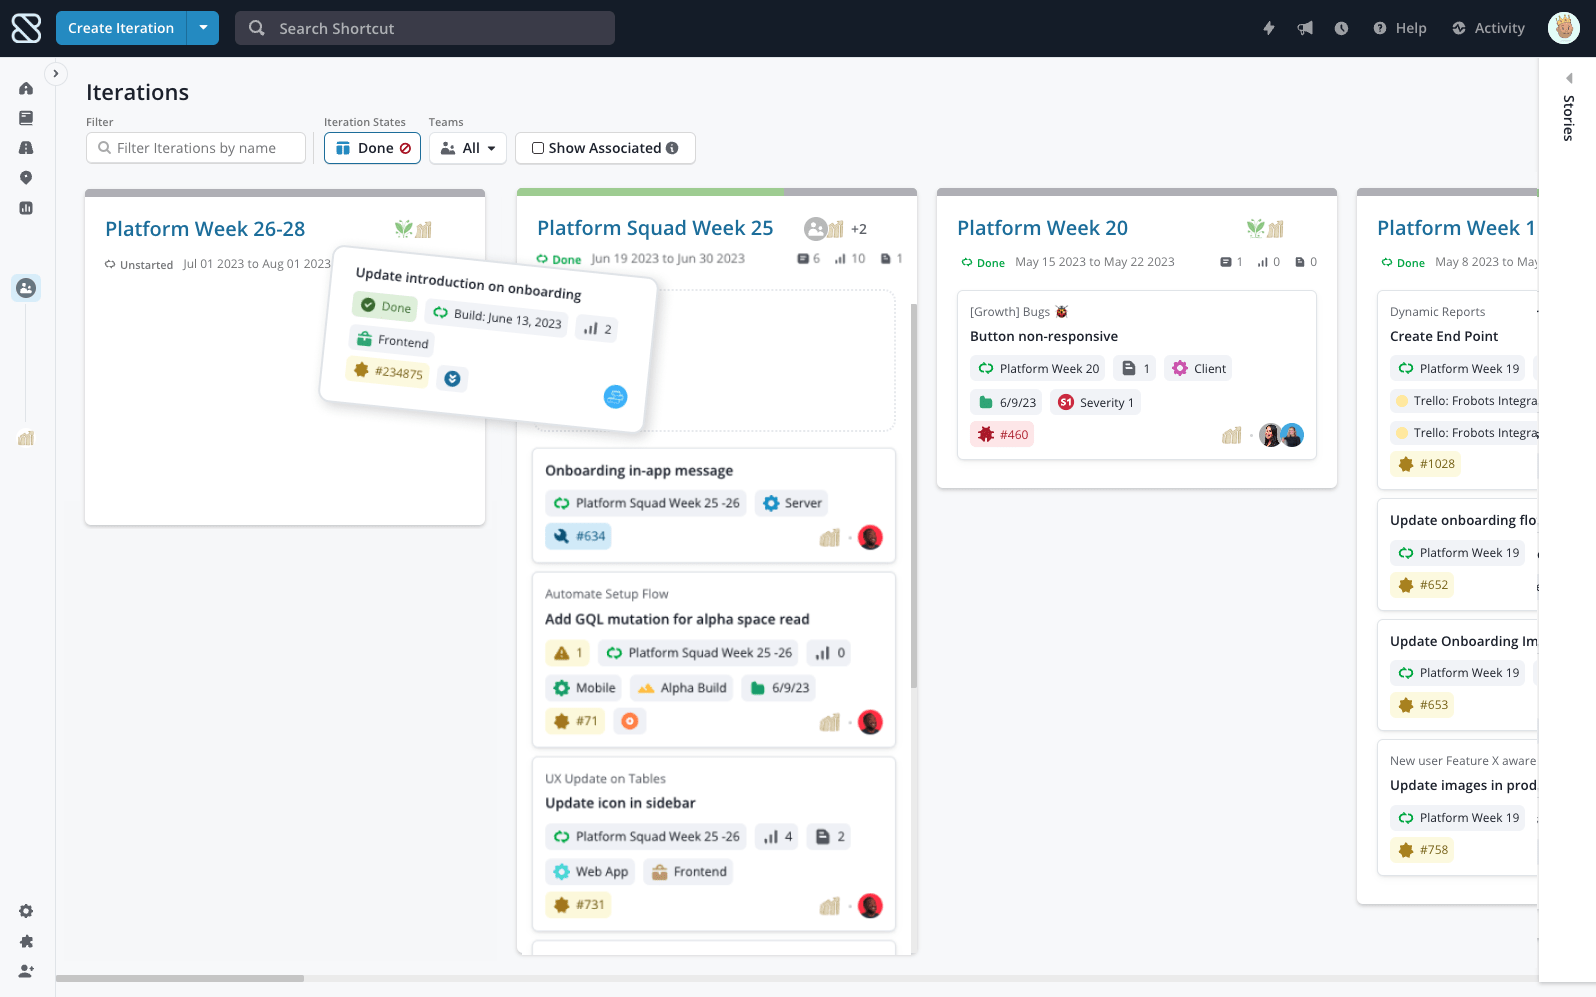Open the Help menu

(1400, 28)
